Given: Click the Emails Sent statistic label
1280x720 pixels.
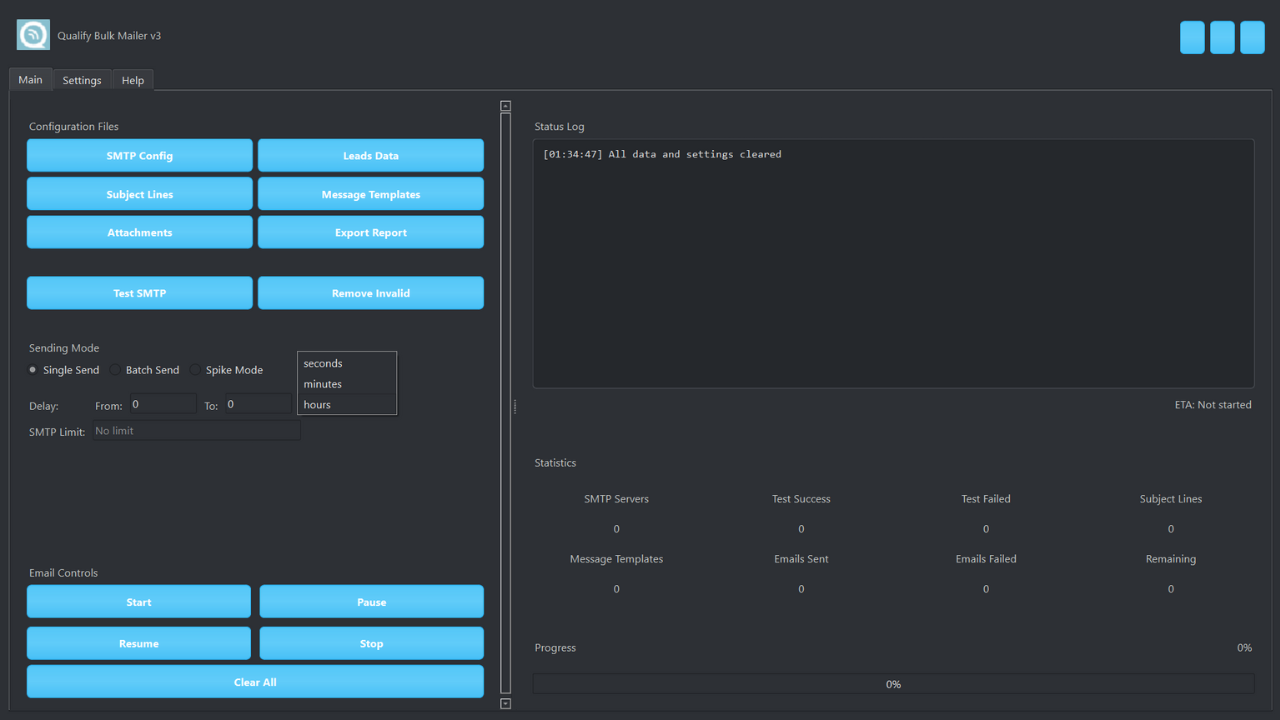Looking at the screenshot, I should [x=801, y=559].
